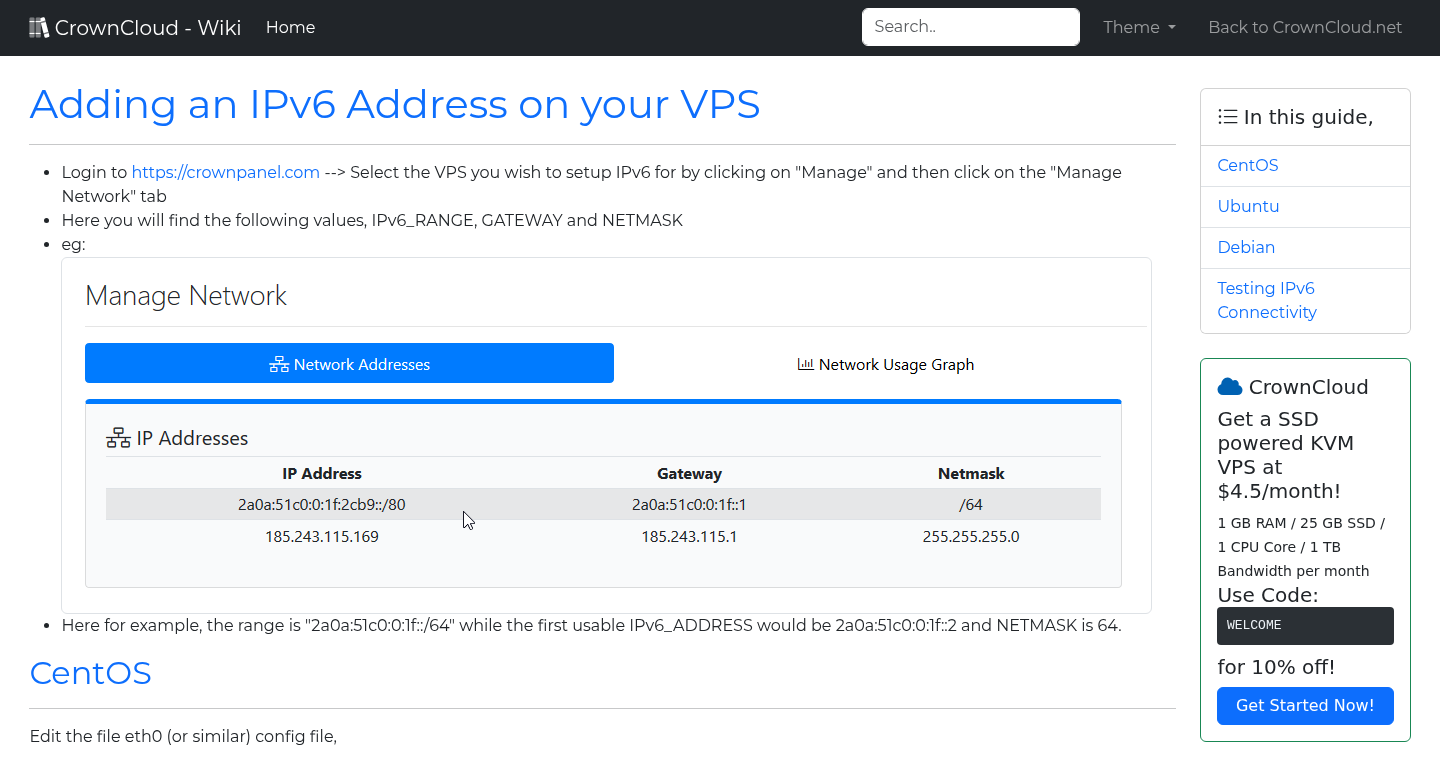The width and height of the screenshot is (1440, 761).
Task: Click the Edit the file eth0 config line
Action: pyautogui.click(x=184, y=737)
